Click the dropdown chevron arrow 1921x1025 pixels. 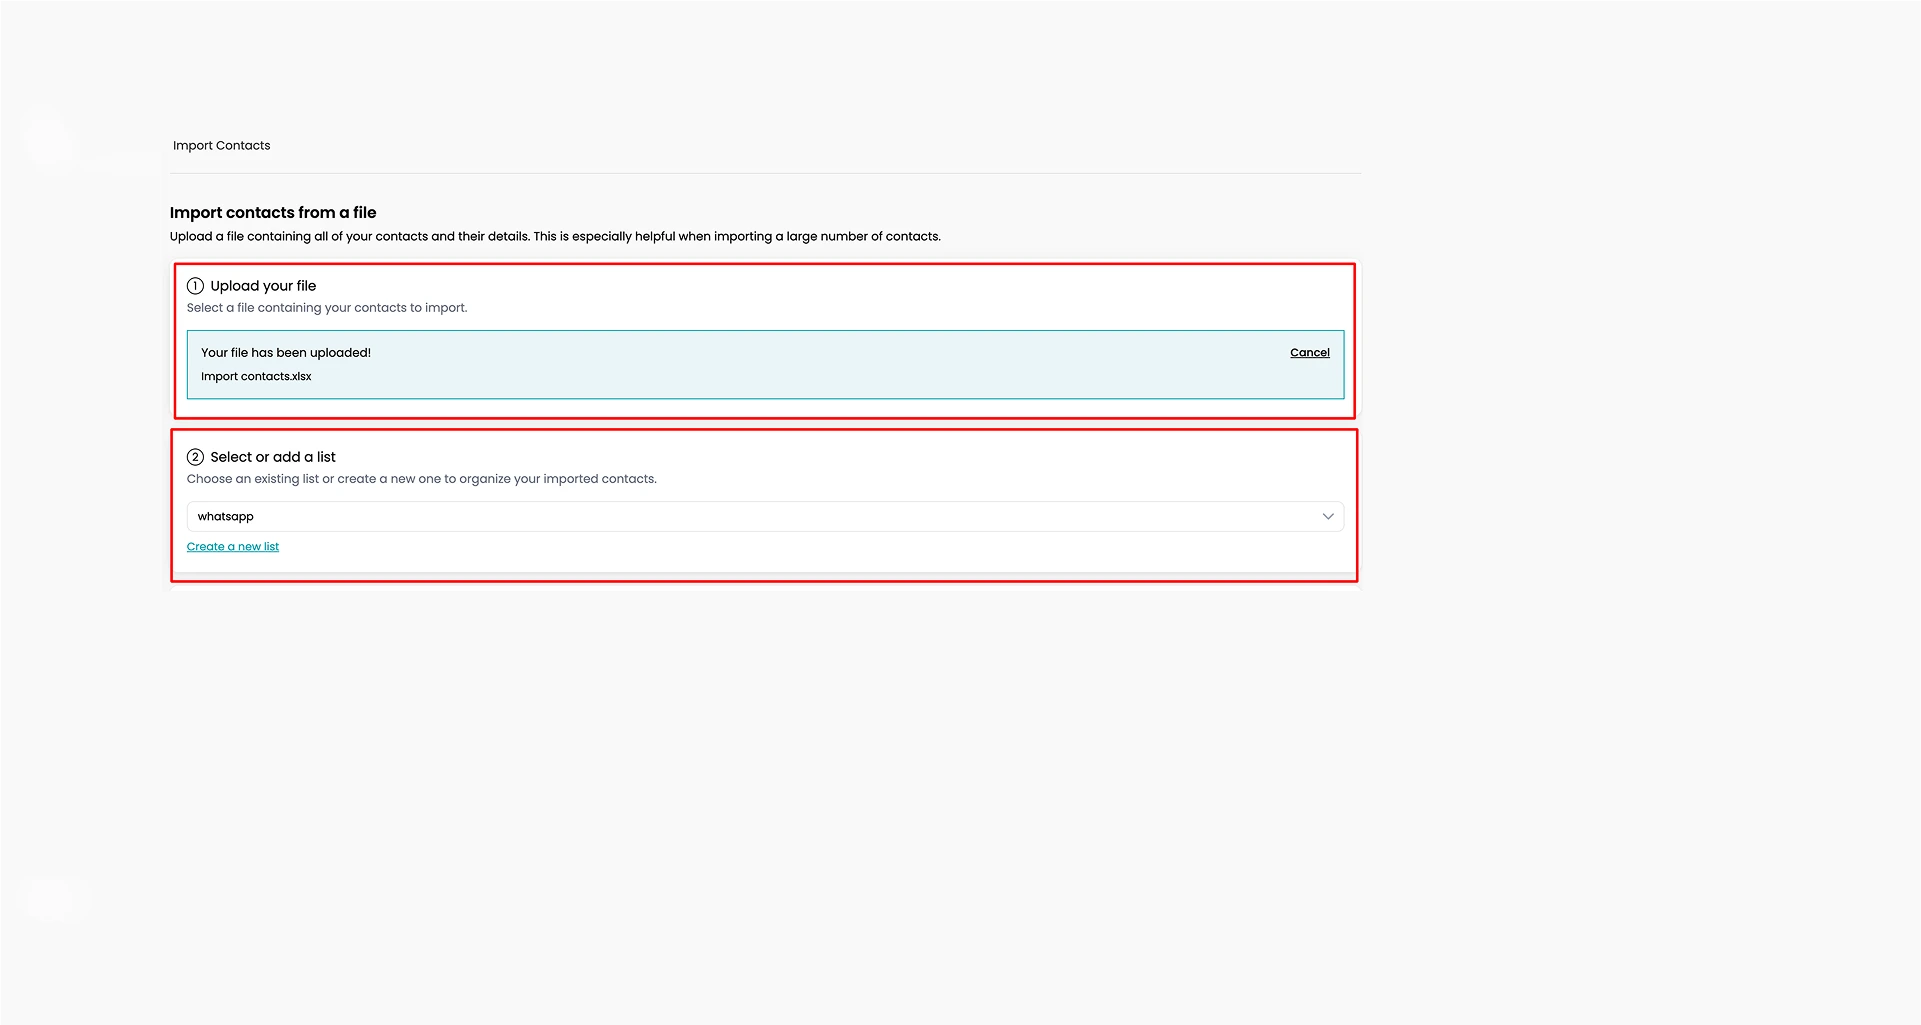tap(1328, 517)
